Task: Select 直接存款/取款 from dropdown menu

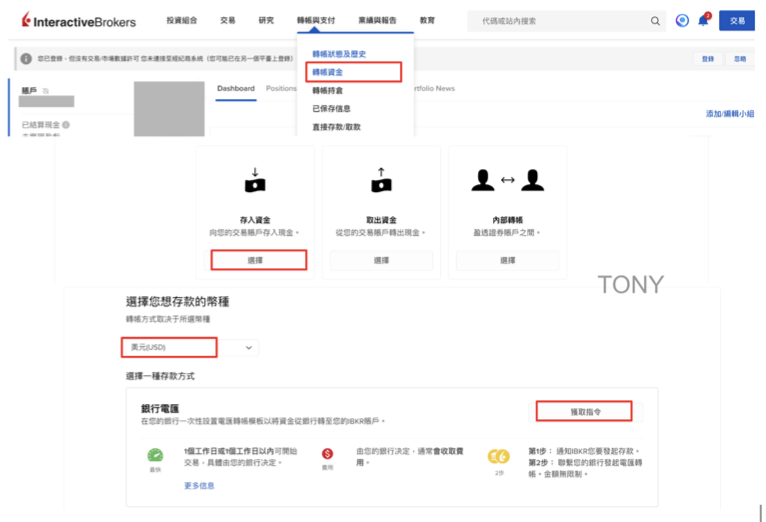Action: click(336, 127)
